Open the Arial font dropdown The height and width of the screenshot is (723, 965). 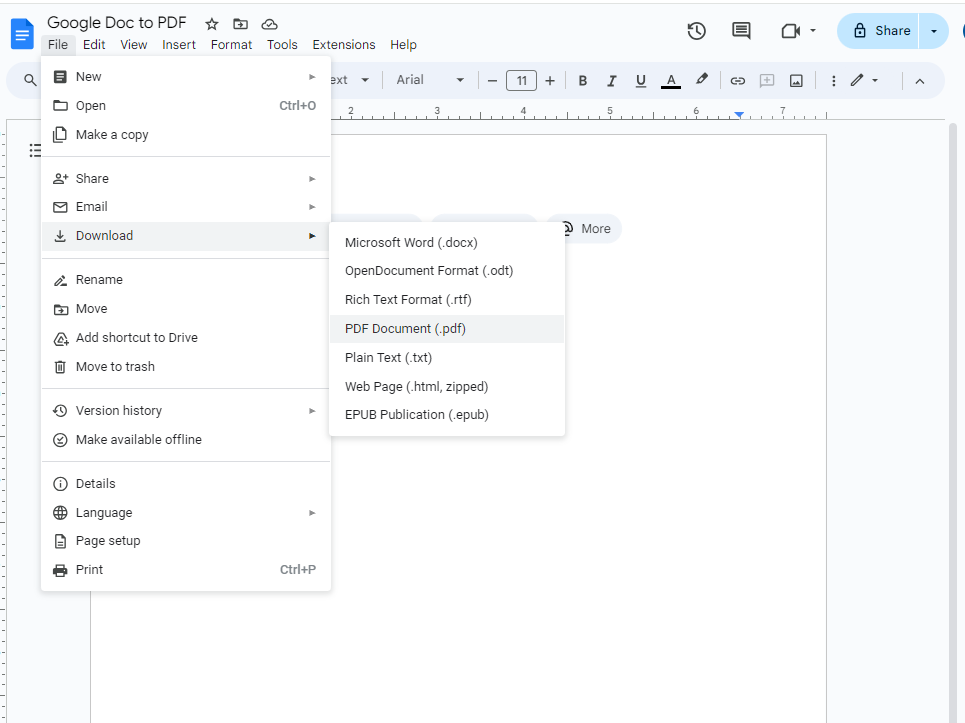[430, 80]
